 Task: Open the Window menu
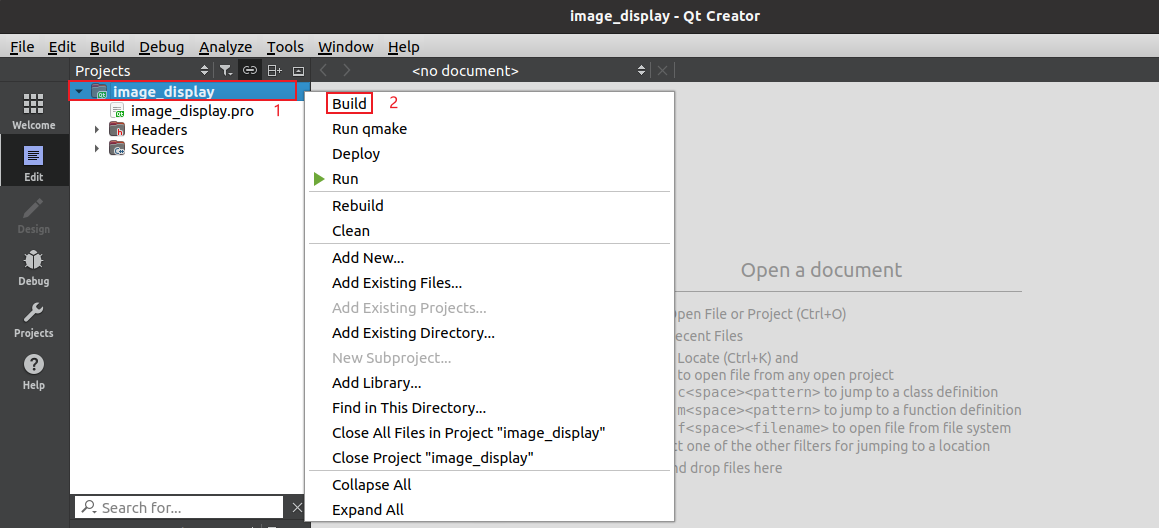point(346,47)
